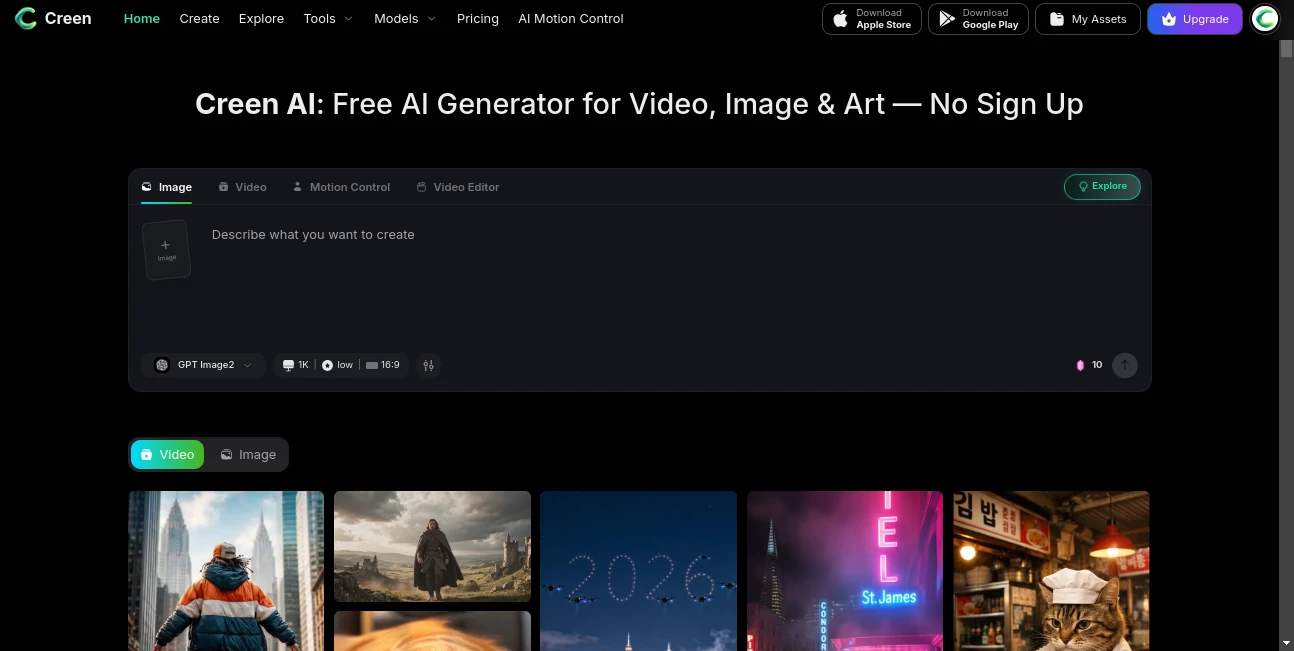Click the 'Creen AI: Free AI Generator' heading
This screenshot has width=1294, height=651.
pyautogui.click(x=639, y=104)
